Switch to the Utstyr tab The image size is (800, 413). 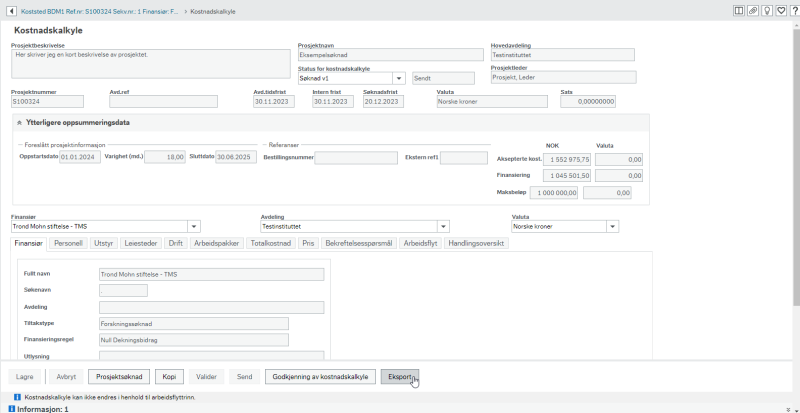click(x=105, y=244)
